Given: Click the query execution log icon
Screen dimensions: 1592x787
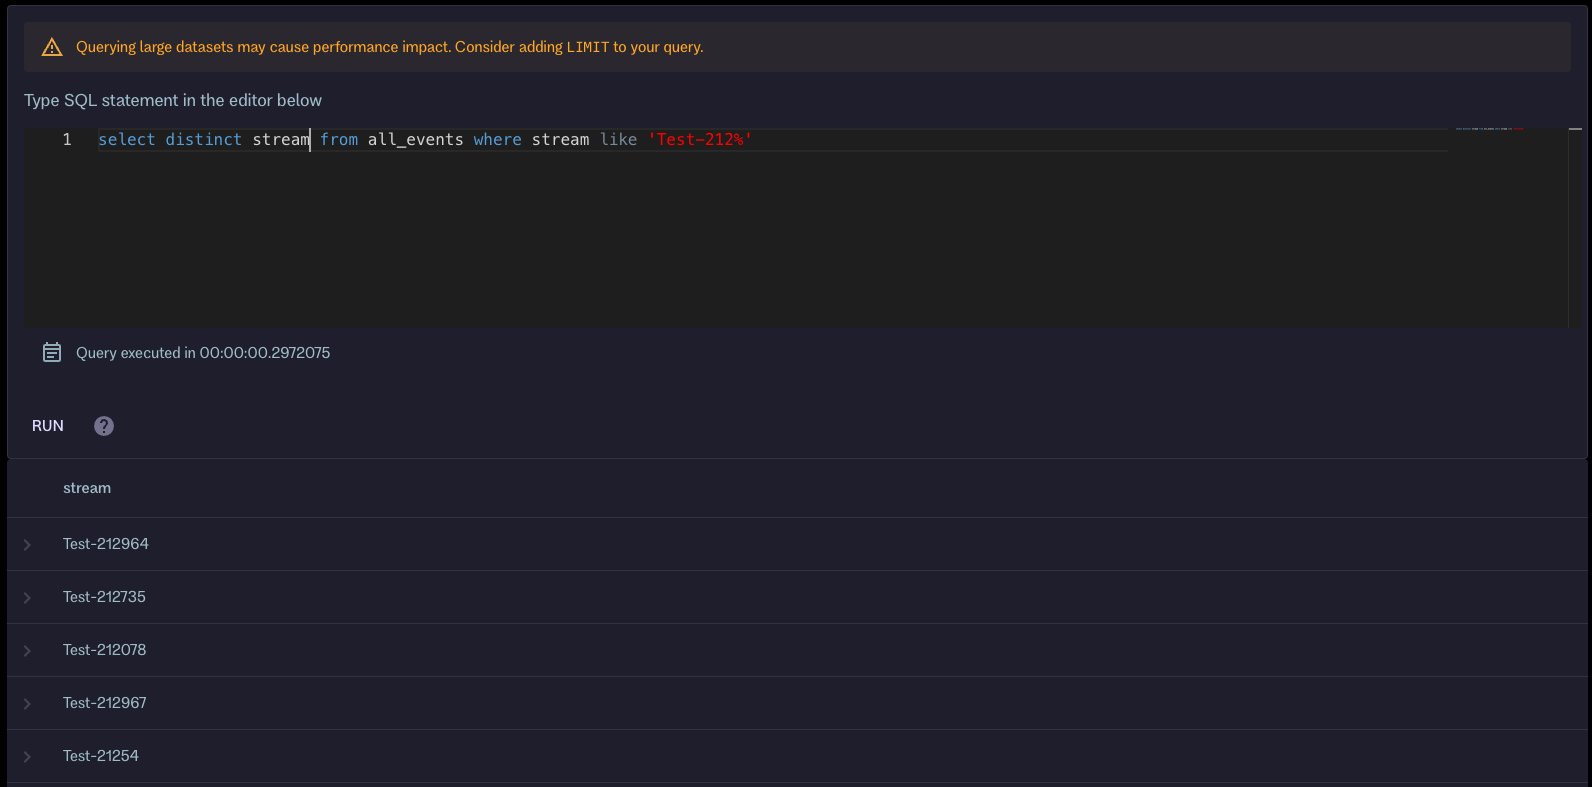Looking at the screenshot, I should tap(52, 352).
